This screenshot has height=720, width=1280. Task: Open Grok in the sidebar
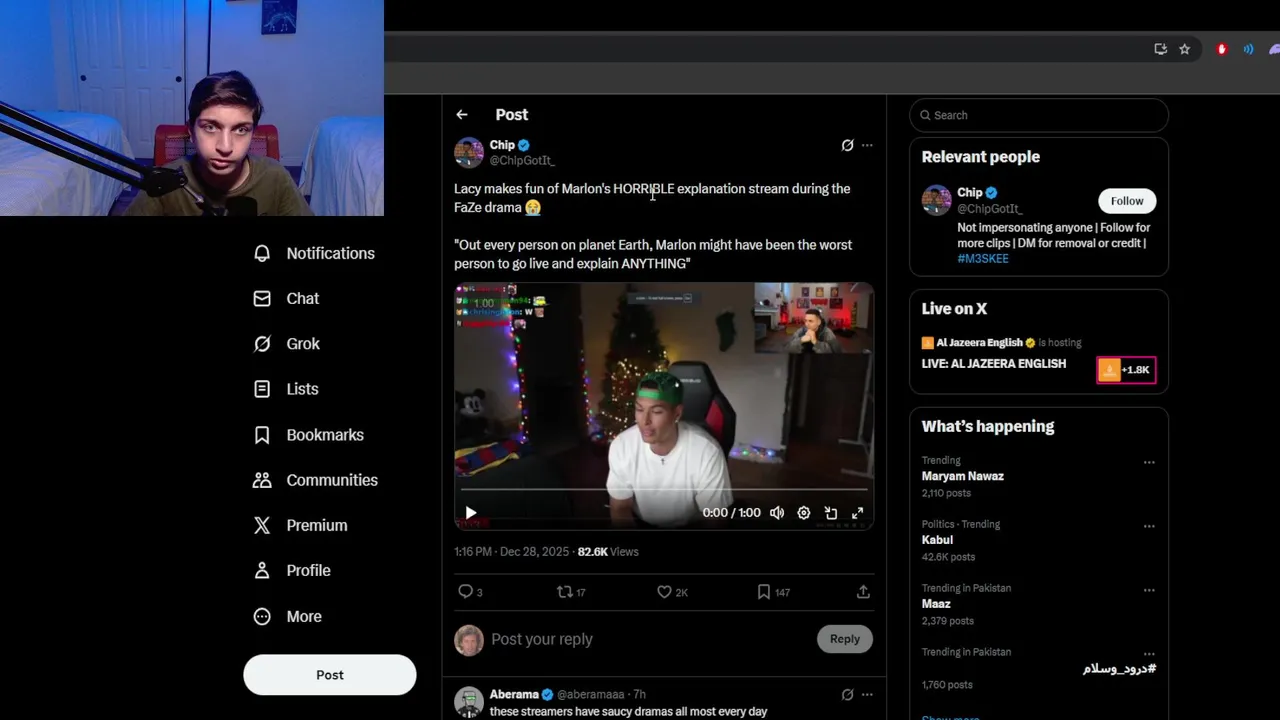287,343
